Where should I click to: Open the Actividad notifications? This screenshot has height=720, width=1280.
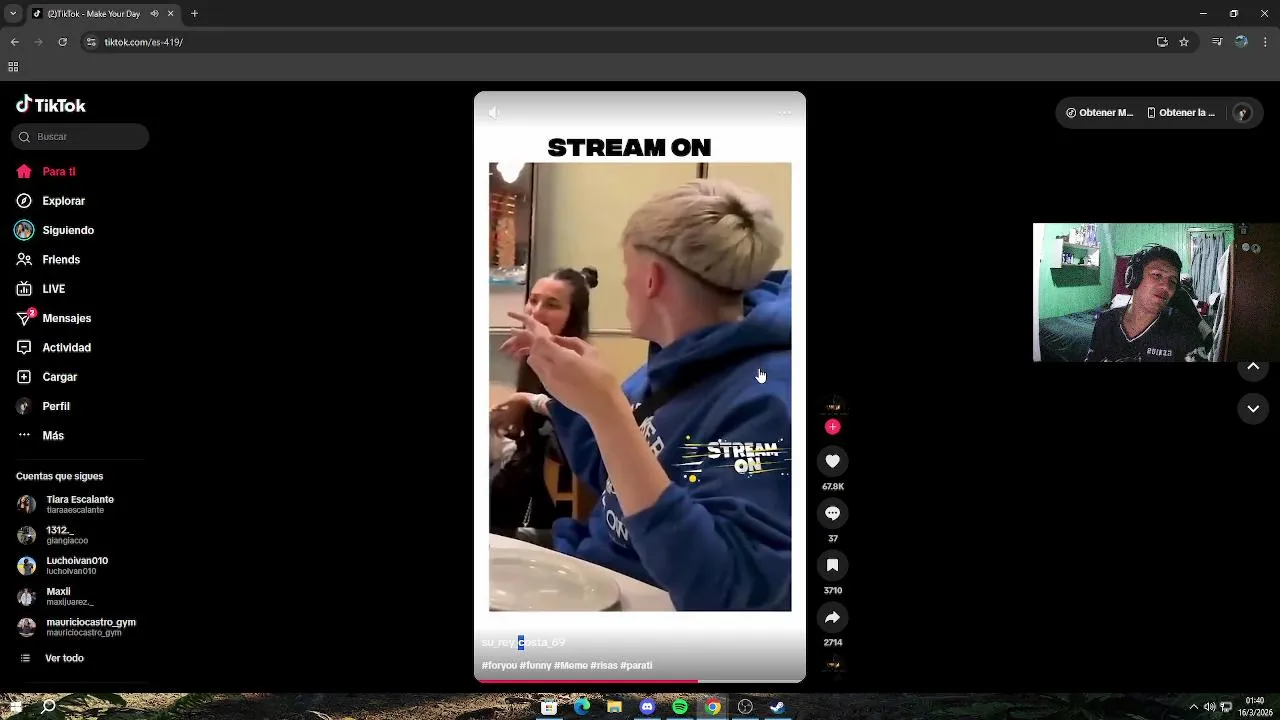(x=54, y=348)
